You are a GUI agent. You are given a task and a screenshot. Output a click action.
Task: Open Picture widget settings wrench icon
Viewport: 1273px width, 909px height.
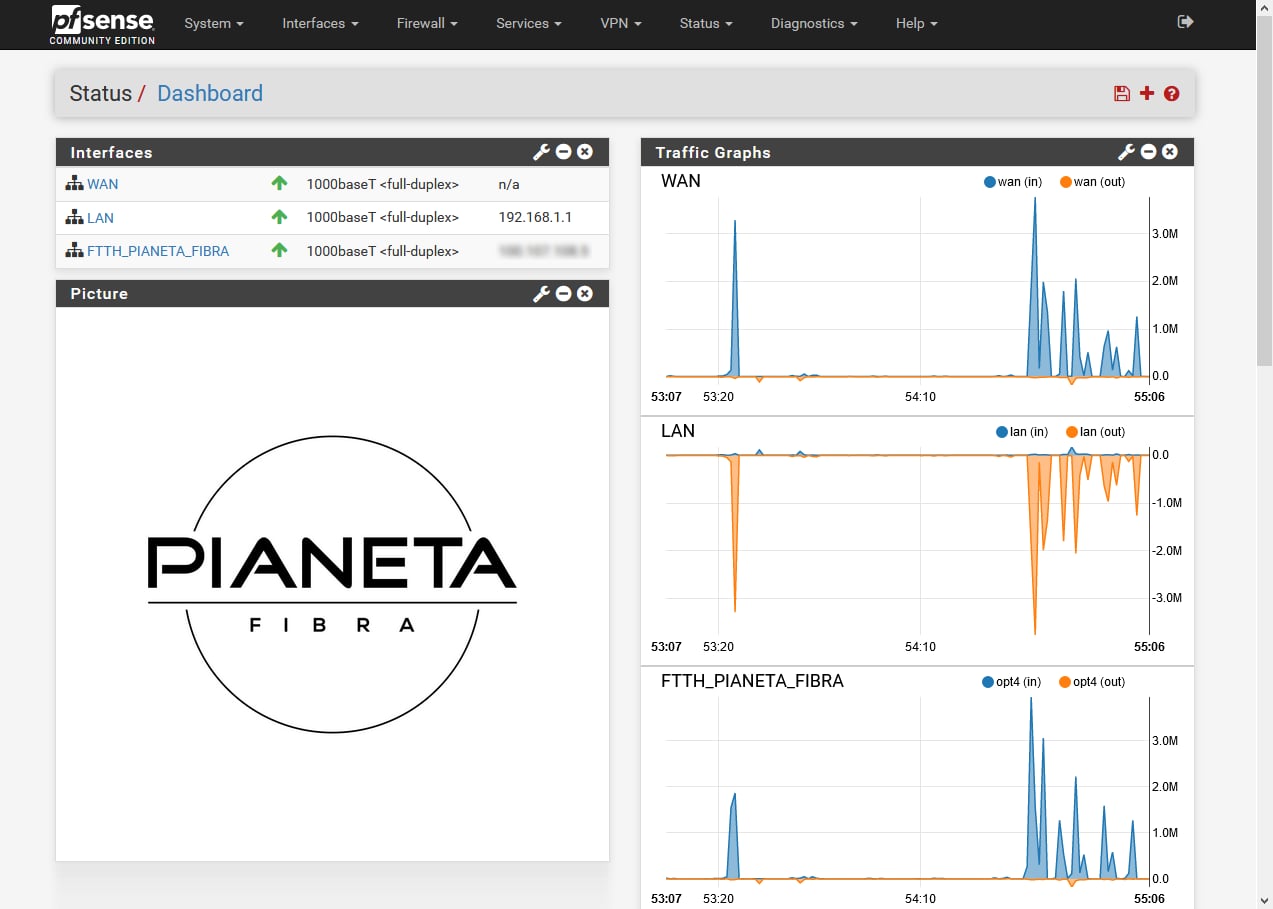click(x=541, y=293)
